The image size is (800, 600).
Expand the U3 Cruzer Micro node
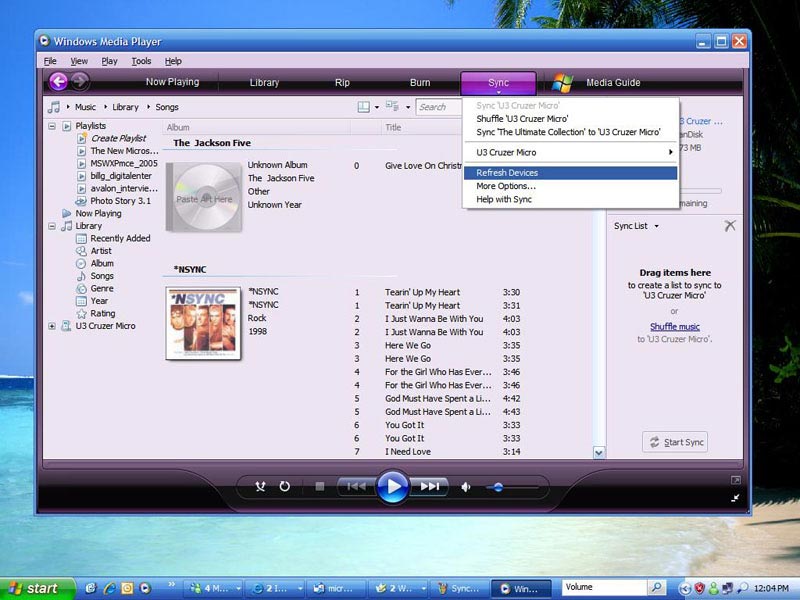click(52, 326)
